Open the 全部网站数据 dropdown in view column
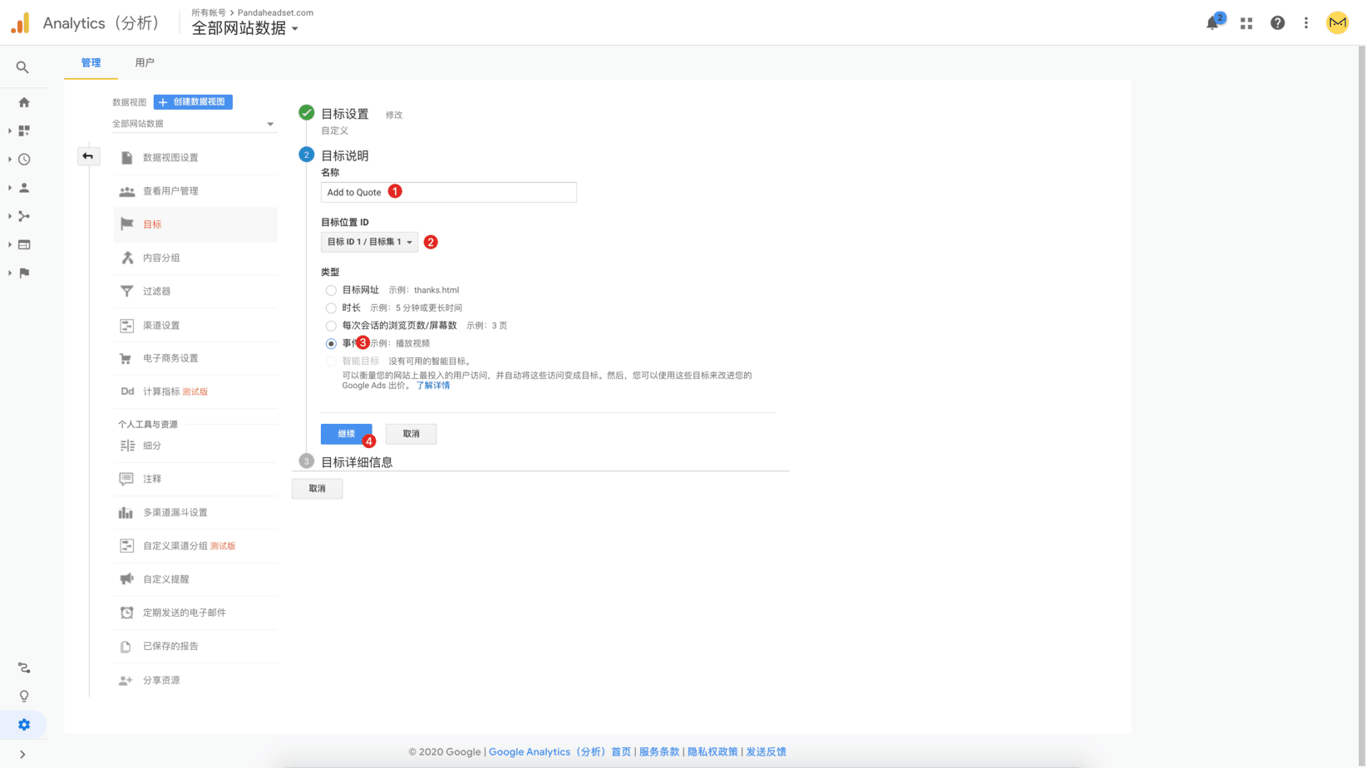The width and height of the screenshot is (1366, 768). (193, 124)
